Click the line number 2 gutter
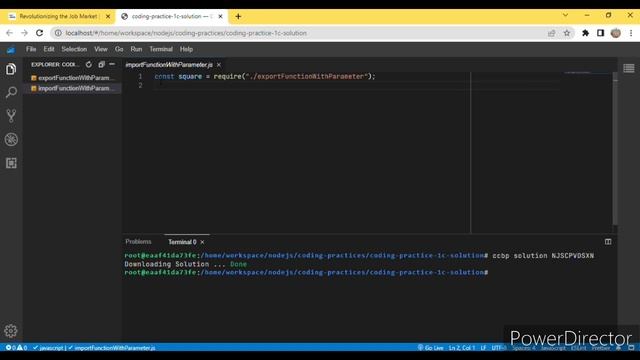 140,85
